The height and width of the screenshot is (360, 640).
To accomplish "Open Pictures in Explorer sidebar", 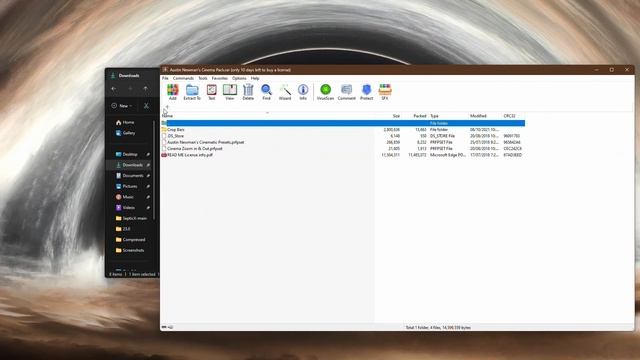I will tap(127, 186).
